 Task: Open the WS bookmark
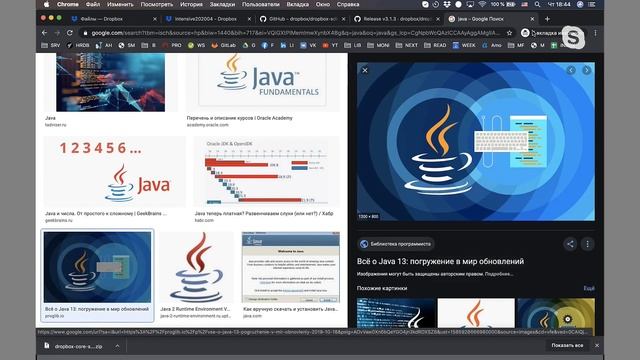pos(196,45)
